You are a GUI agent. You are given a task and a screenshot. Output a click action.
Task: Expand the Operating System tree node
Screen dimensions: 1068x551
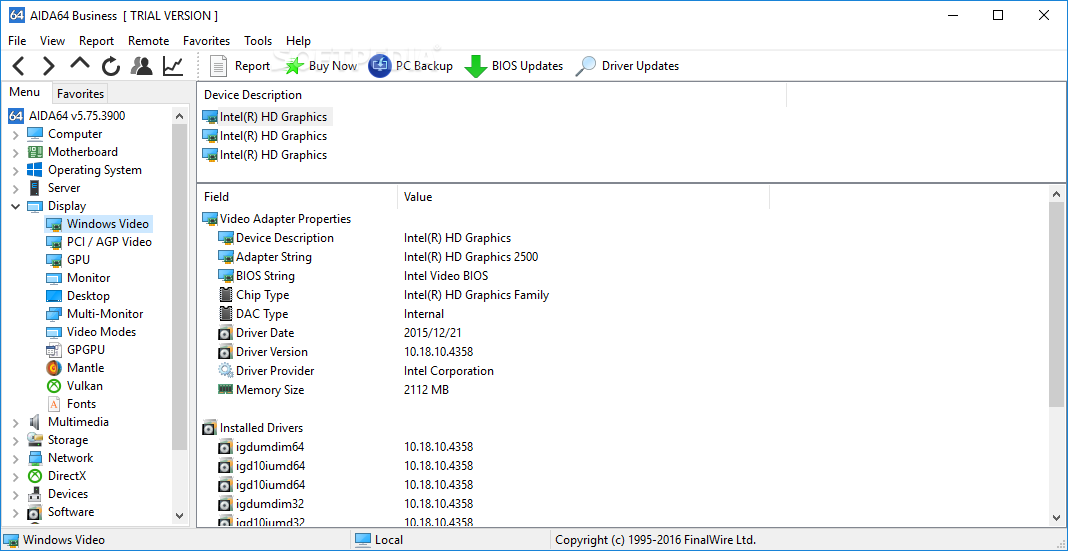tap(16, 171)
